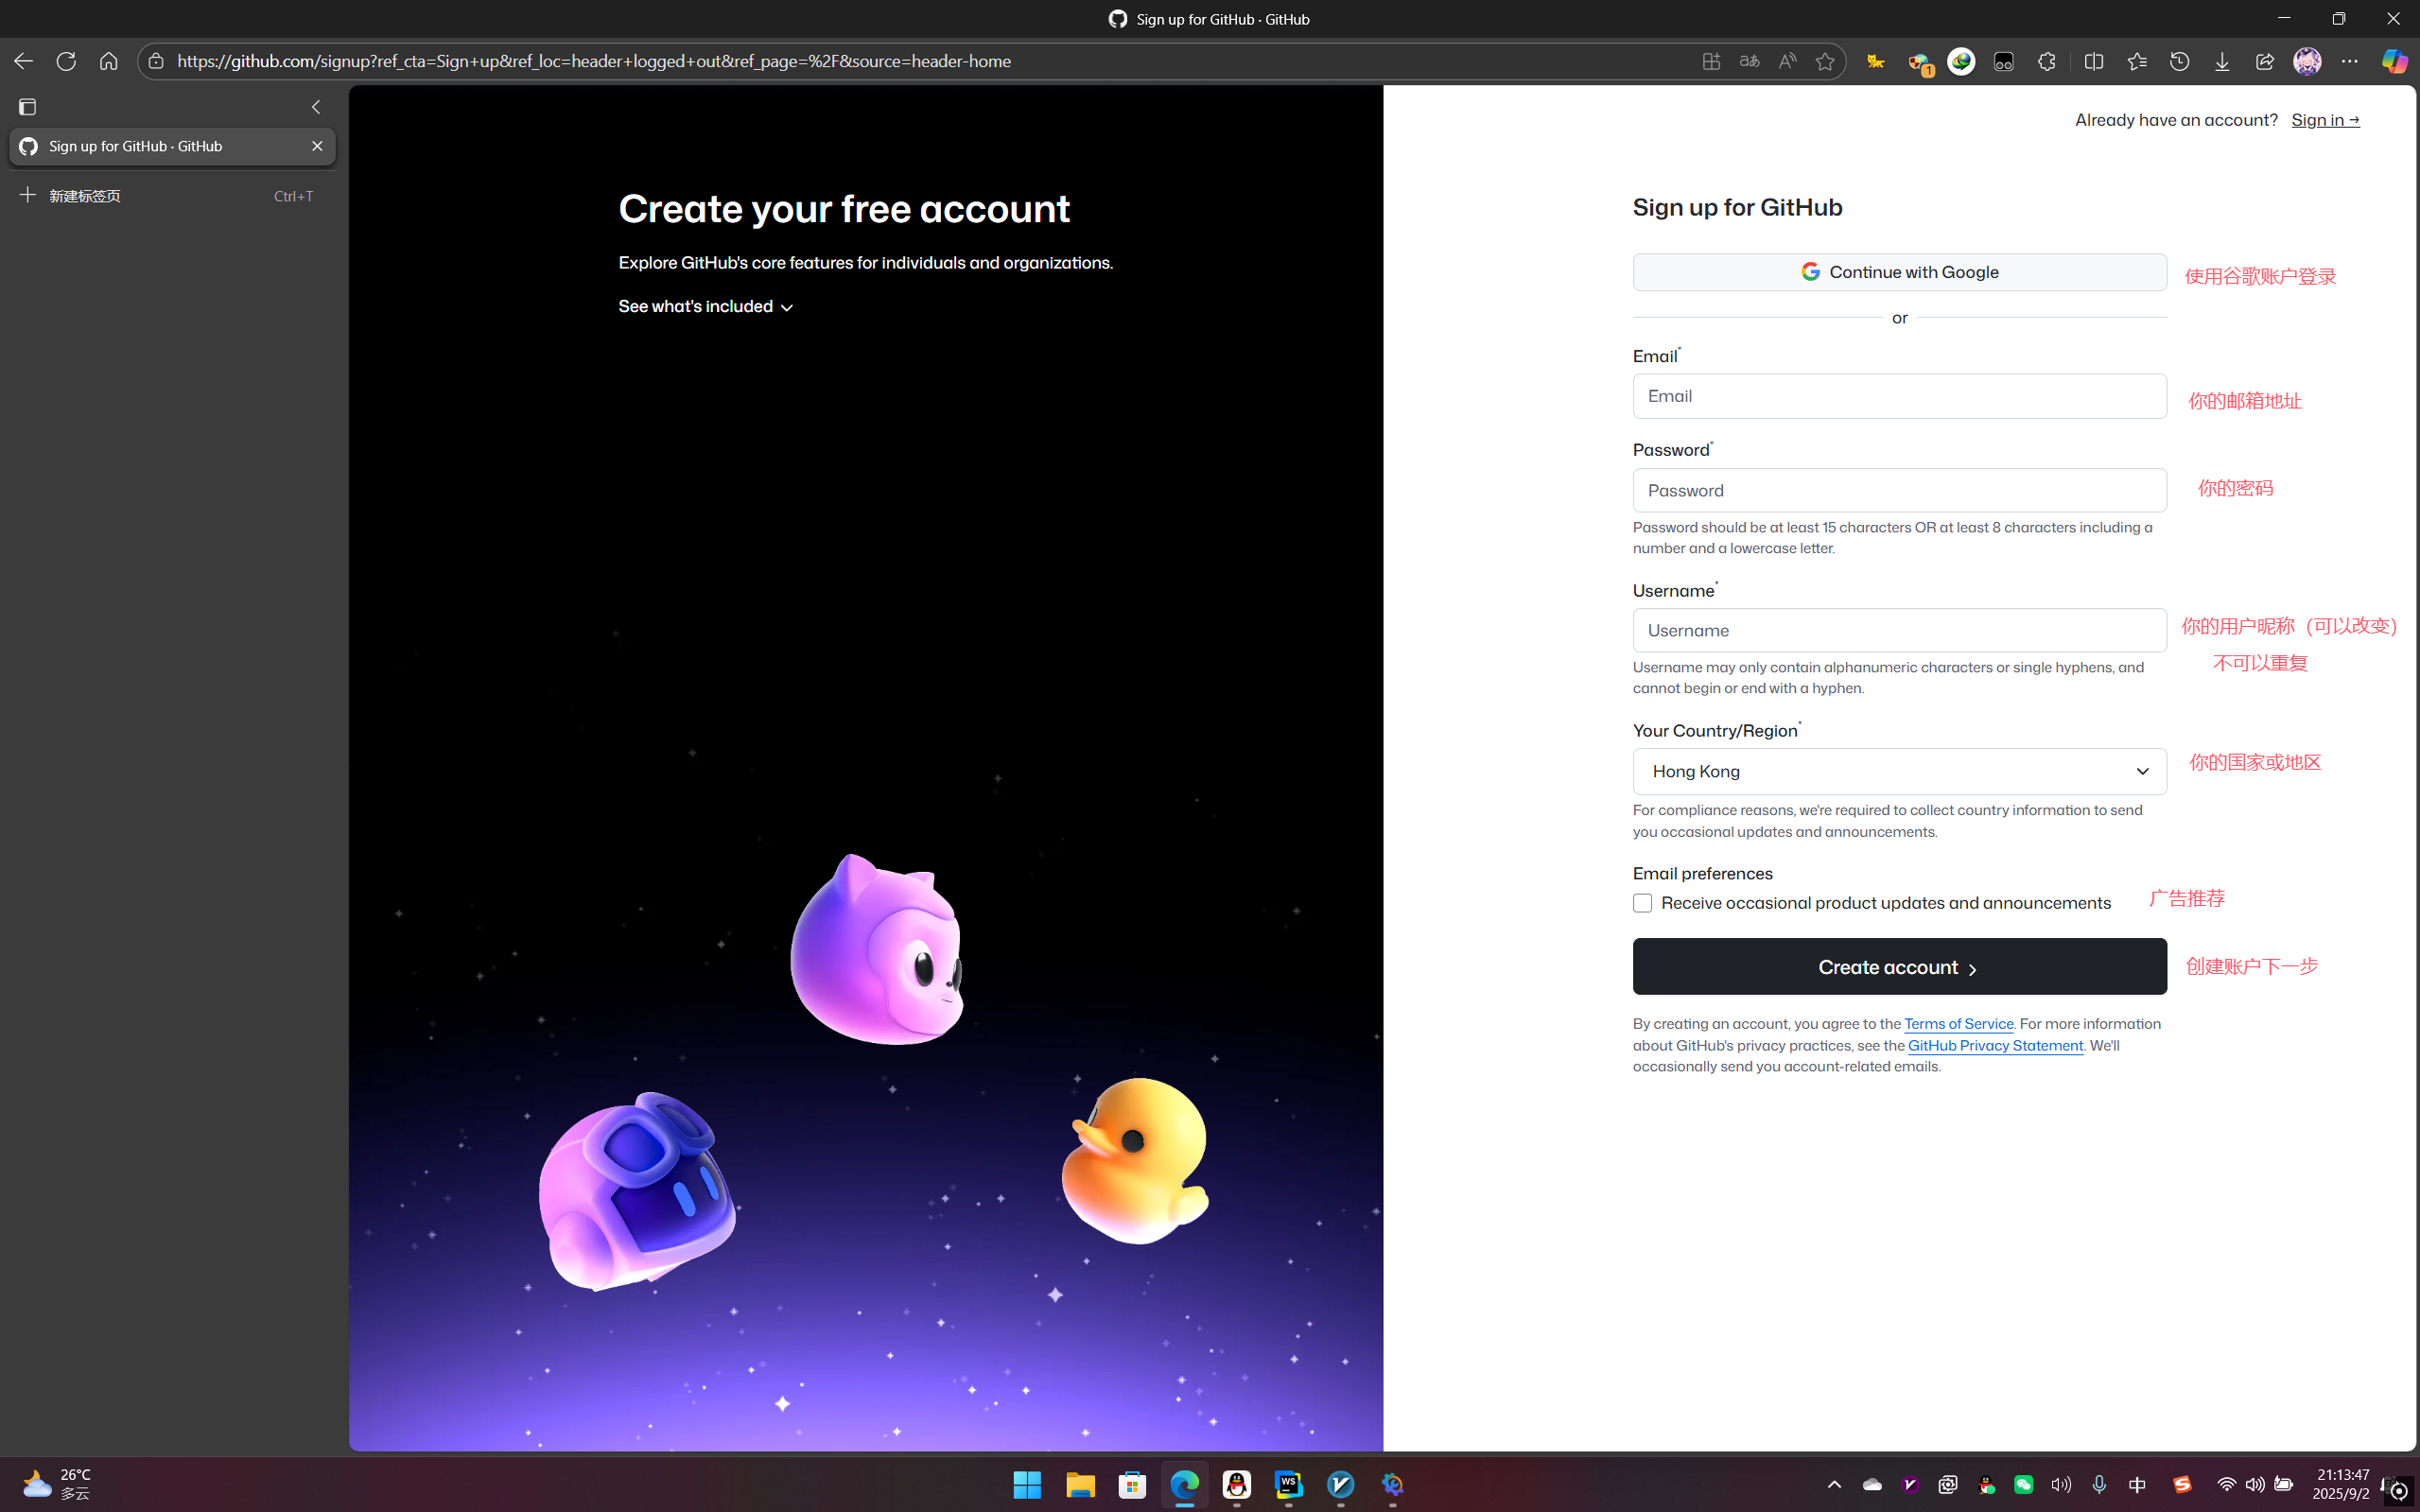Click the Create account button
Screen dimensions: 2420x1512
[1899, 966]
